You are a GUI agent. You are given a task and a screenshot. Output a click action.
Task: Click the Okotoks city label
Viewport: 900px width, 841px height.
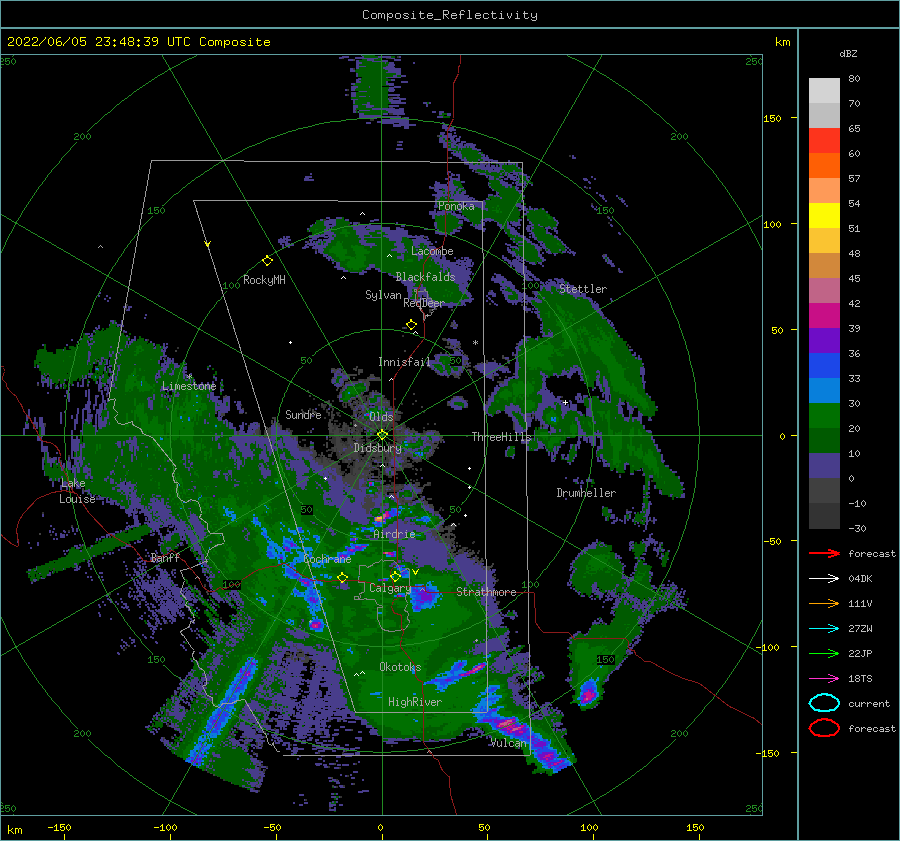click(400, 666)
